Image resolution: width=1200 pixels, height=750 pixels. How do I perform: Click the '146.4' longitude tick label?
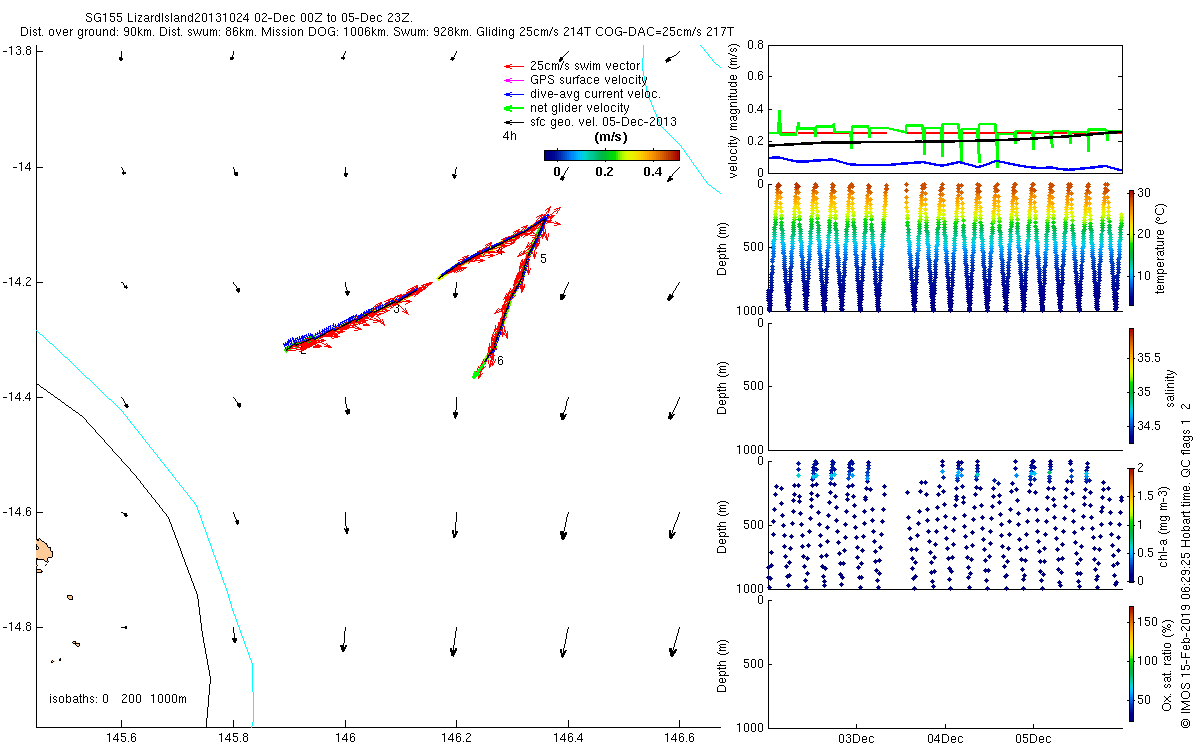pos(568,738)
